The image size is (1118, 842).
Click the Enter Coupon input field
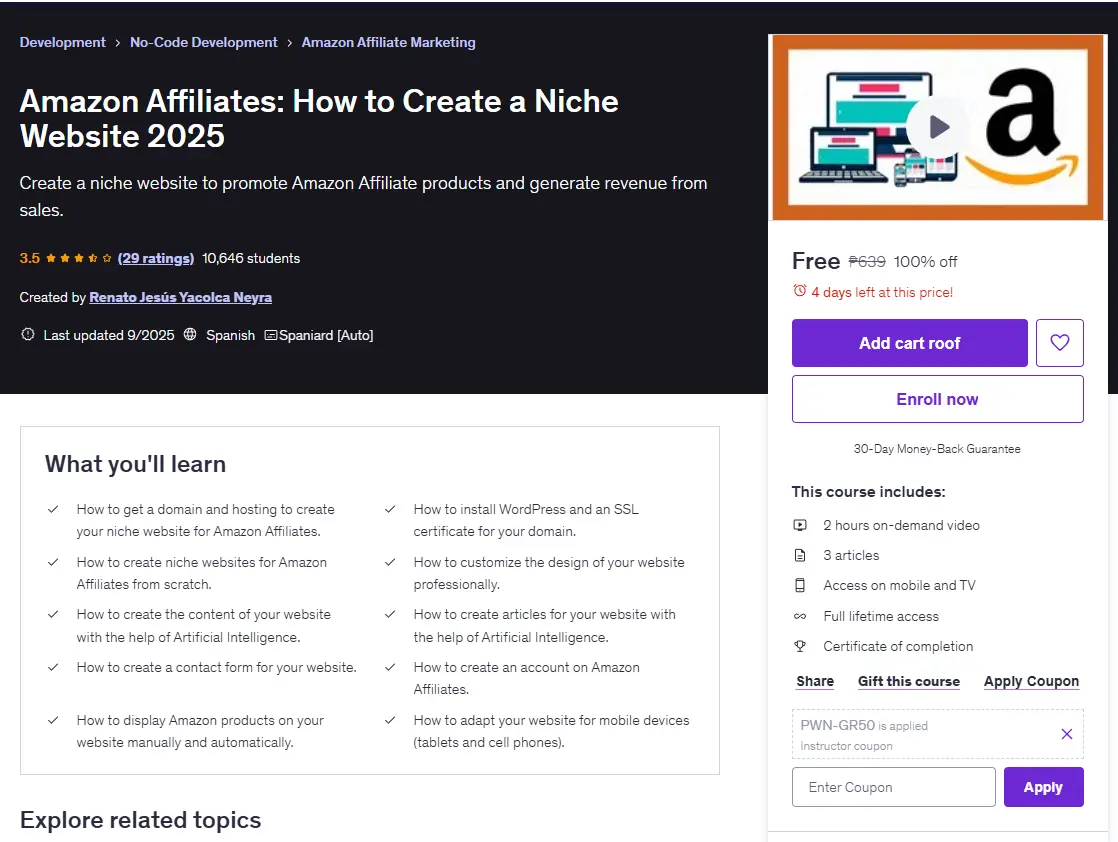pos(893,787)
